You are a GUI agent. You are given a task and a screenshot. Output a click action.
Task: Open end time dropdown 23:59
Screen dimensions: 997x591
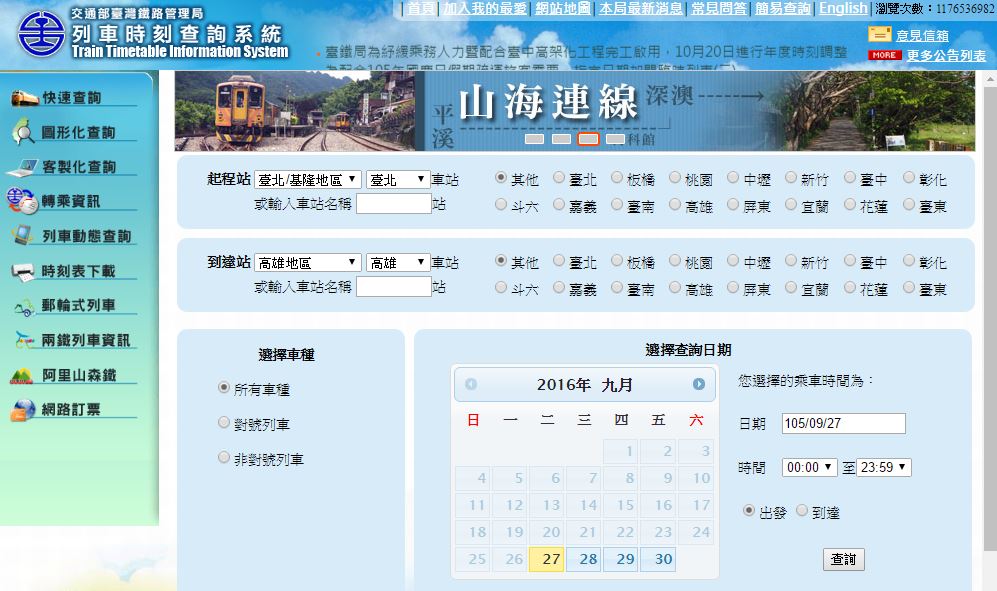(884, 468)
